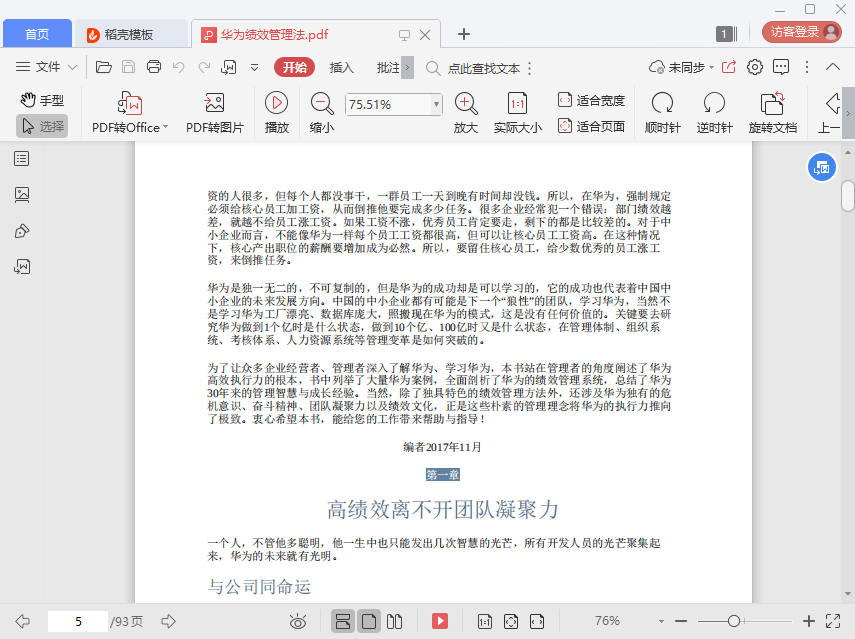Open the thumbnails sidebar panel
Image resolution: width=855 pixels, height=639 pixels.
tap(22, 195)
